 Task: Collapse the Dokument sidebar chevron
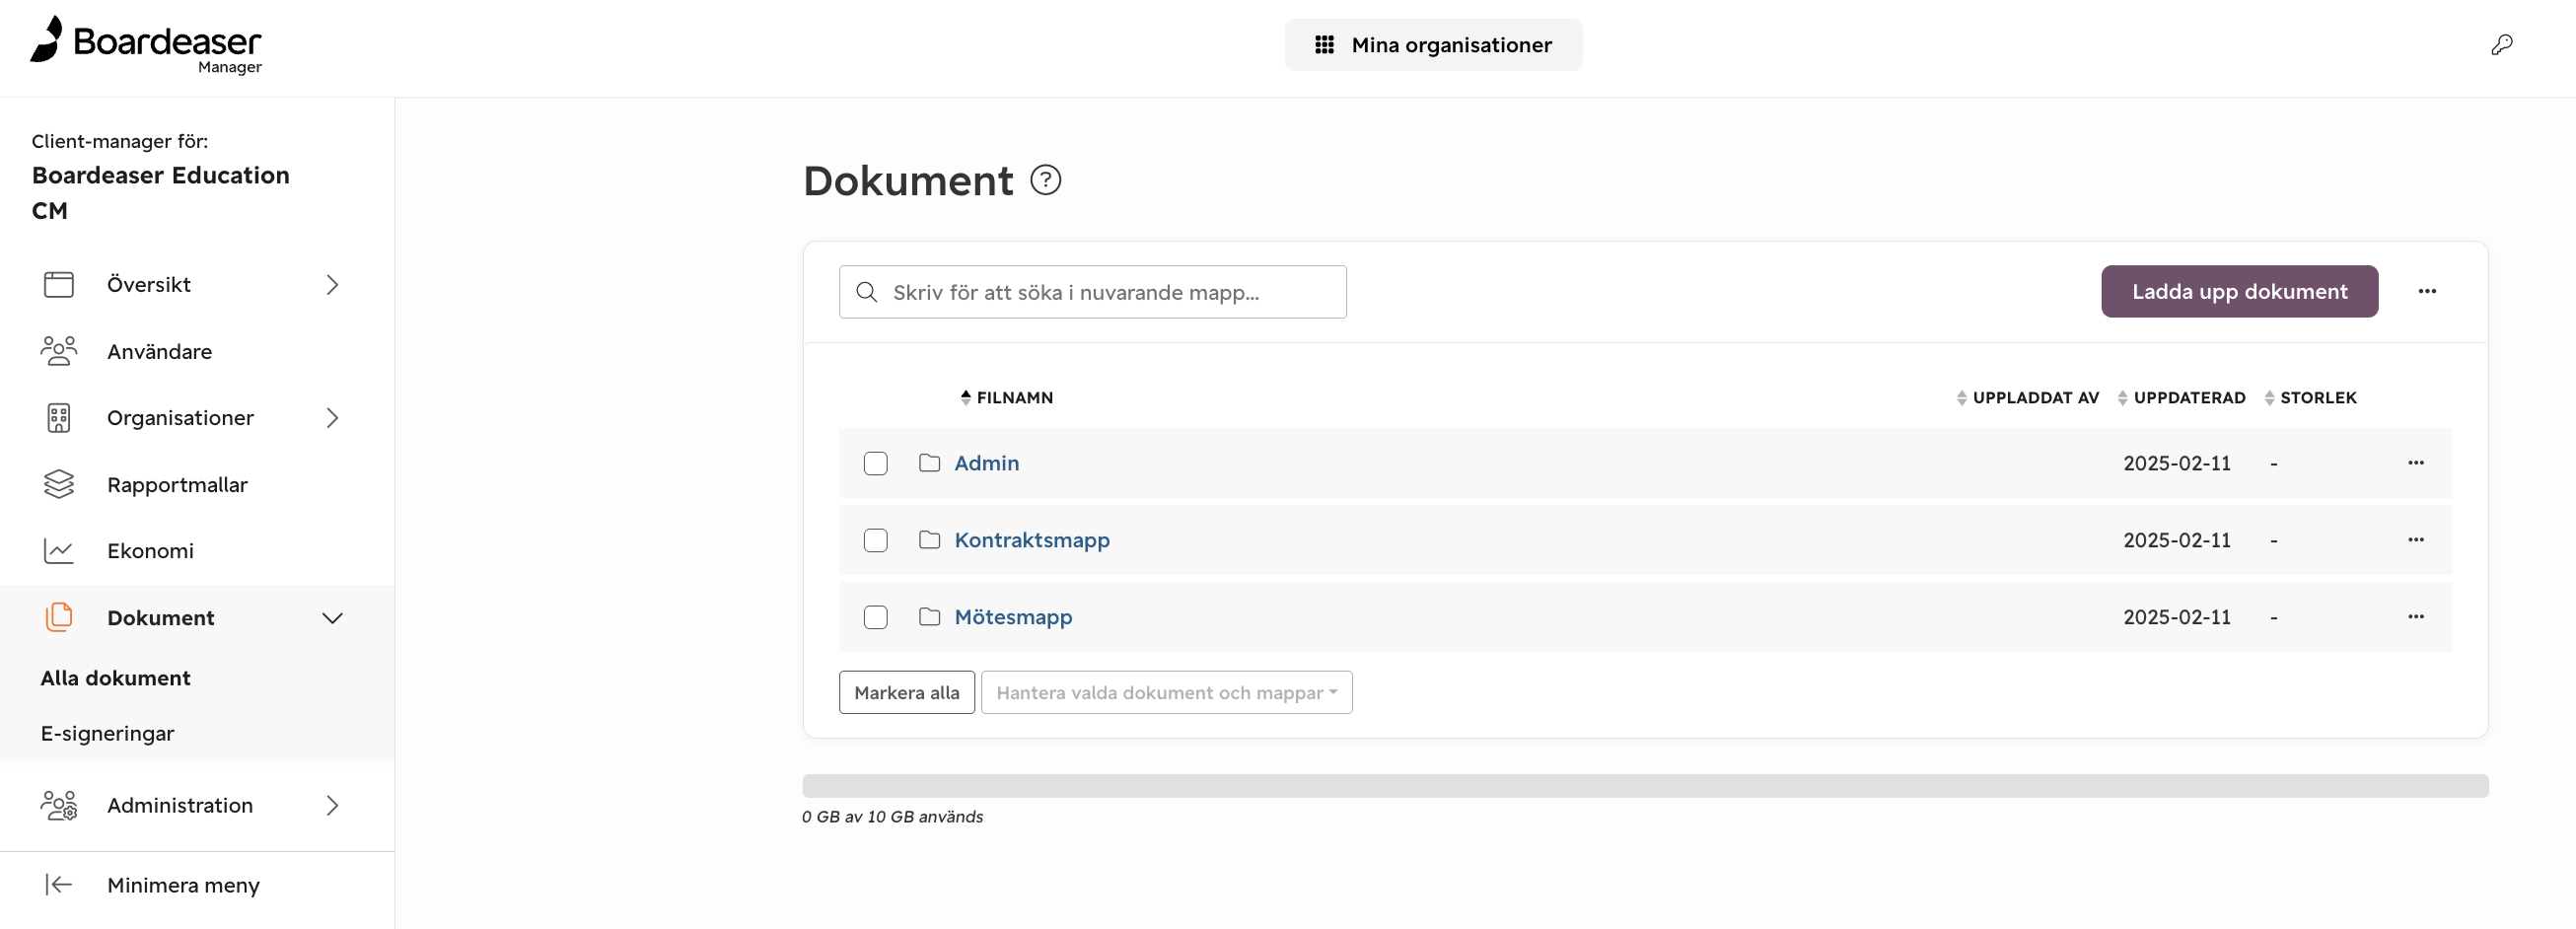tap(333, 618)
